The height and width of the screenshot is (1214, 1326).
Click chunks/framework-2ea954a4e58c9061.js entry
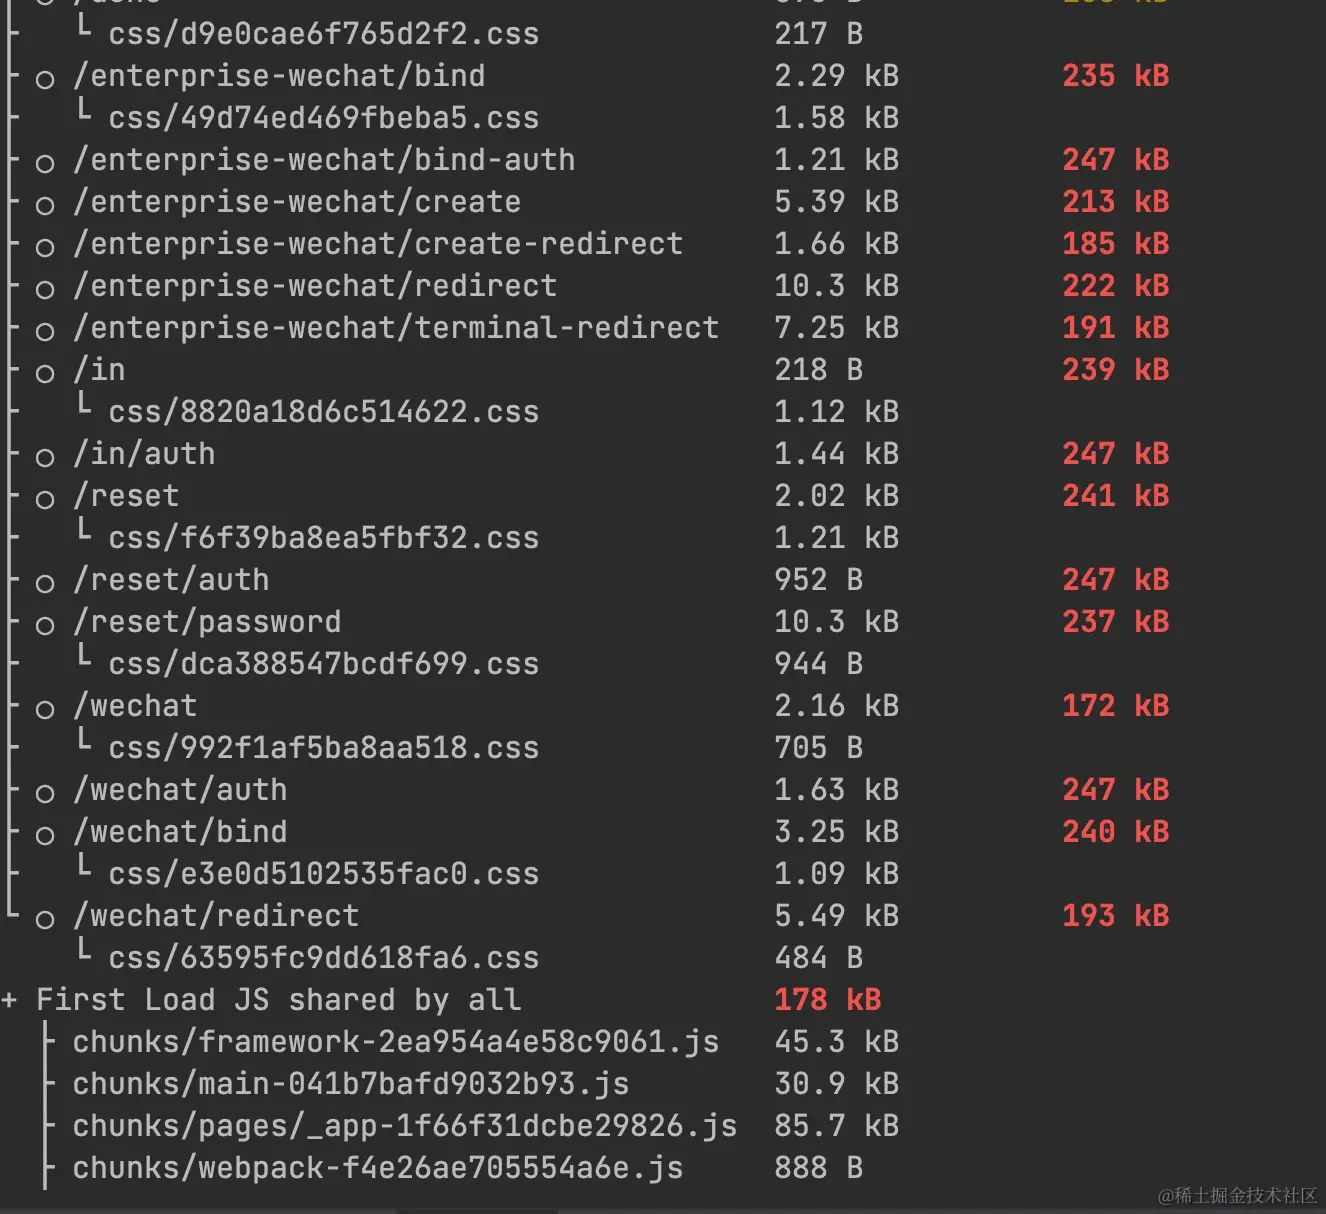[x=396, y=1042]
